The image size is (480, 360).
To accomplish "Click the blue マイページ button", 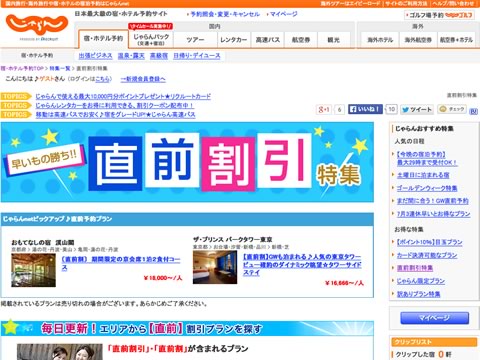I will pos(434,318).
